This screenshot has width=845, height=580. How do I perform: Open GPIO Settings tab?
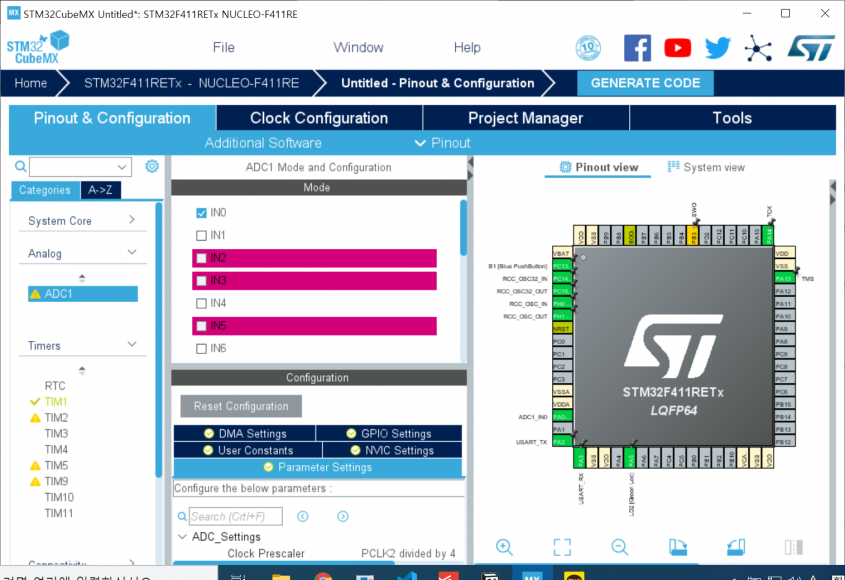(389, 433)
